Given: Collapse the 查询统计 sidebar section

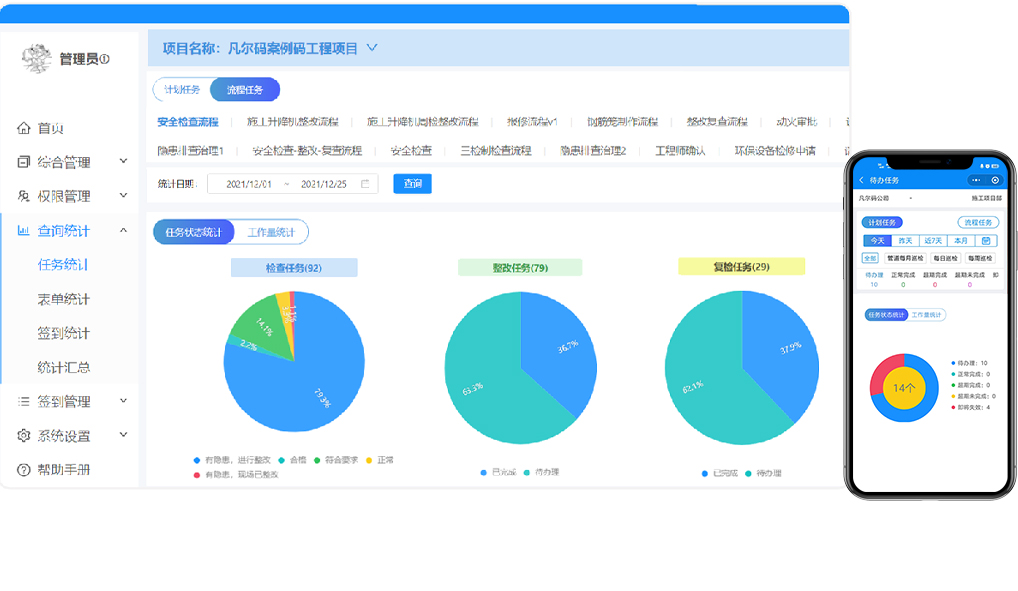Looking at the screenshot, I should pos(121,229).
